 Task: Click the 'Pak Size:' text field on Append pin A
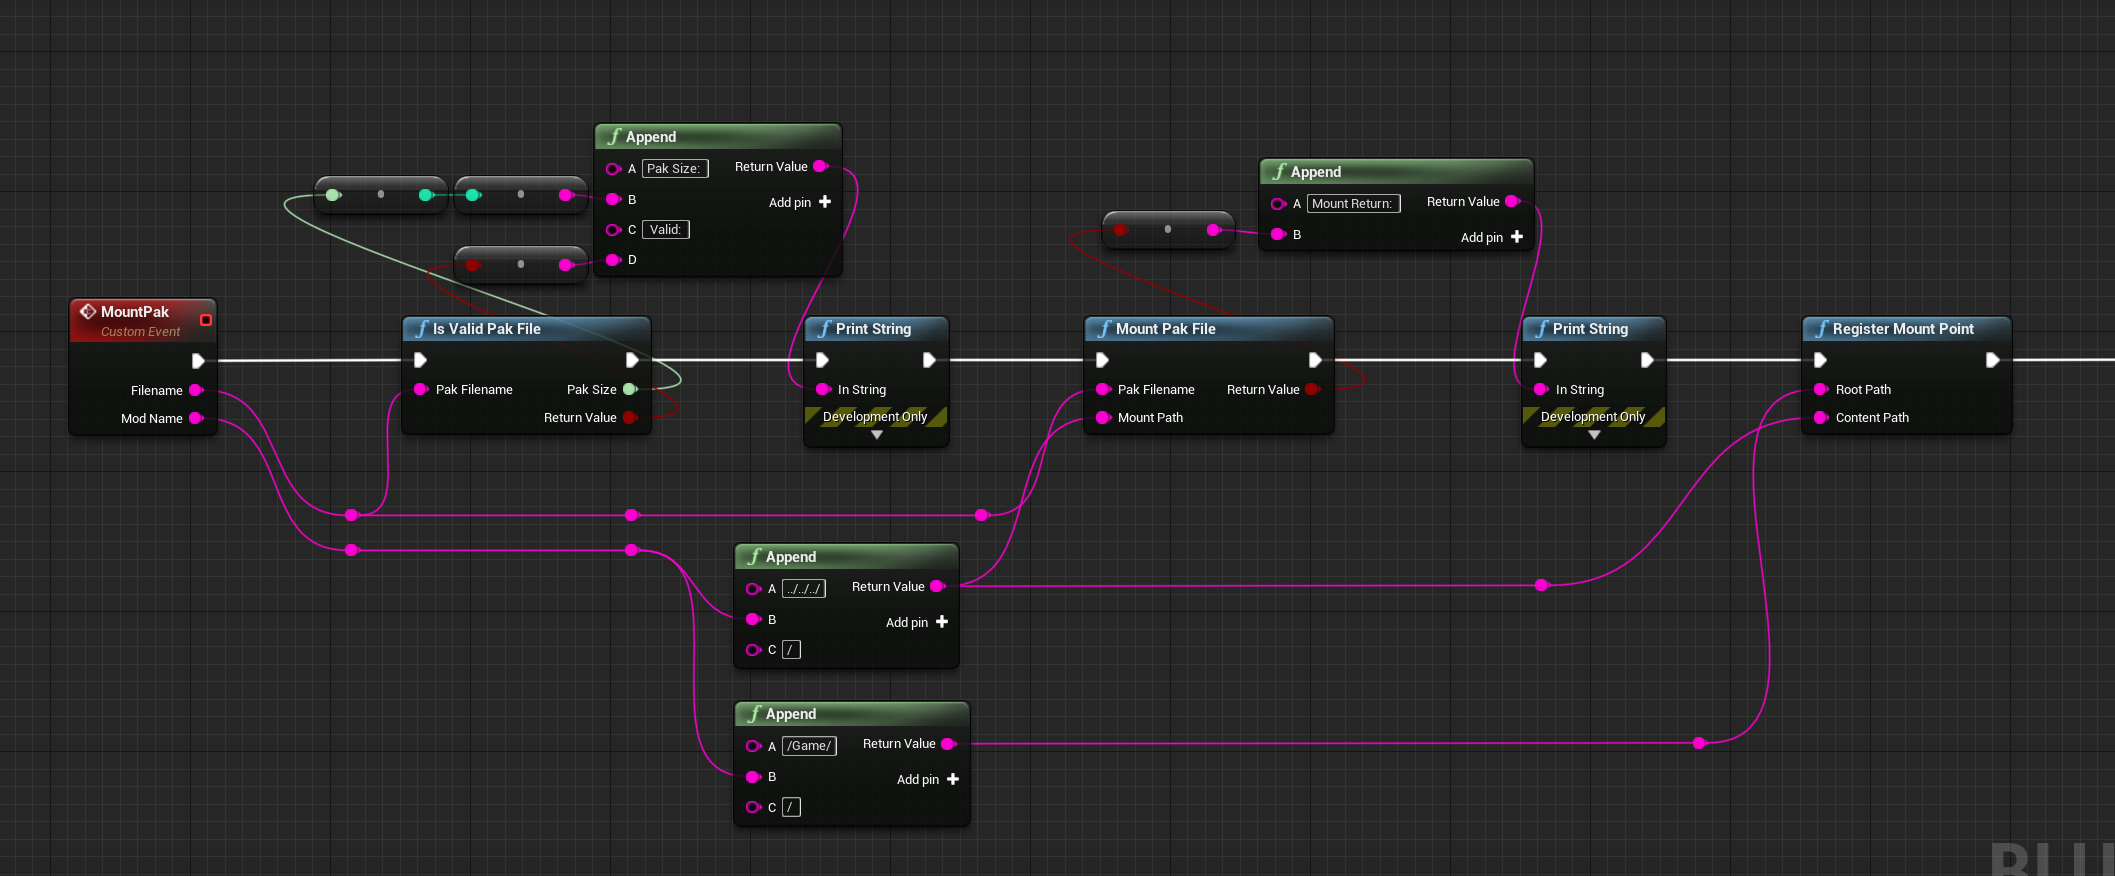tap(675, 169)
